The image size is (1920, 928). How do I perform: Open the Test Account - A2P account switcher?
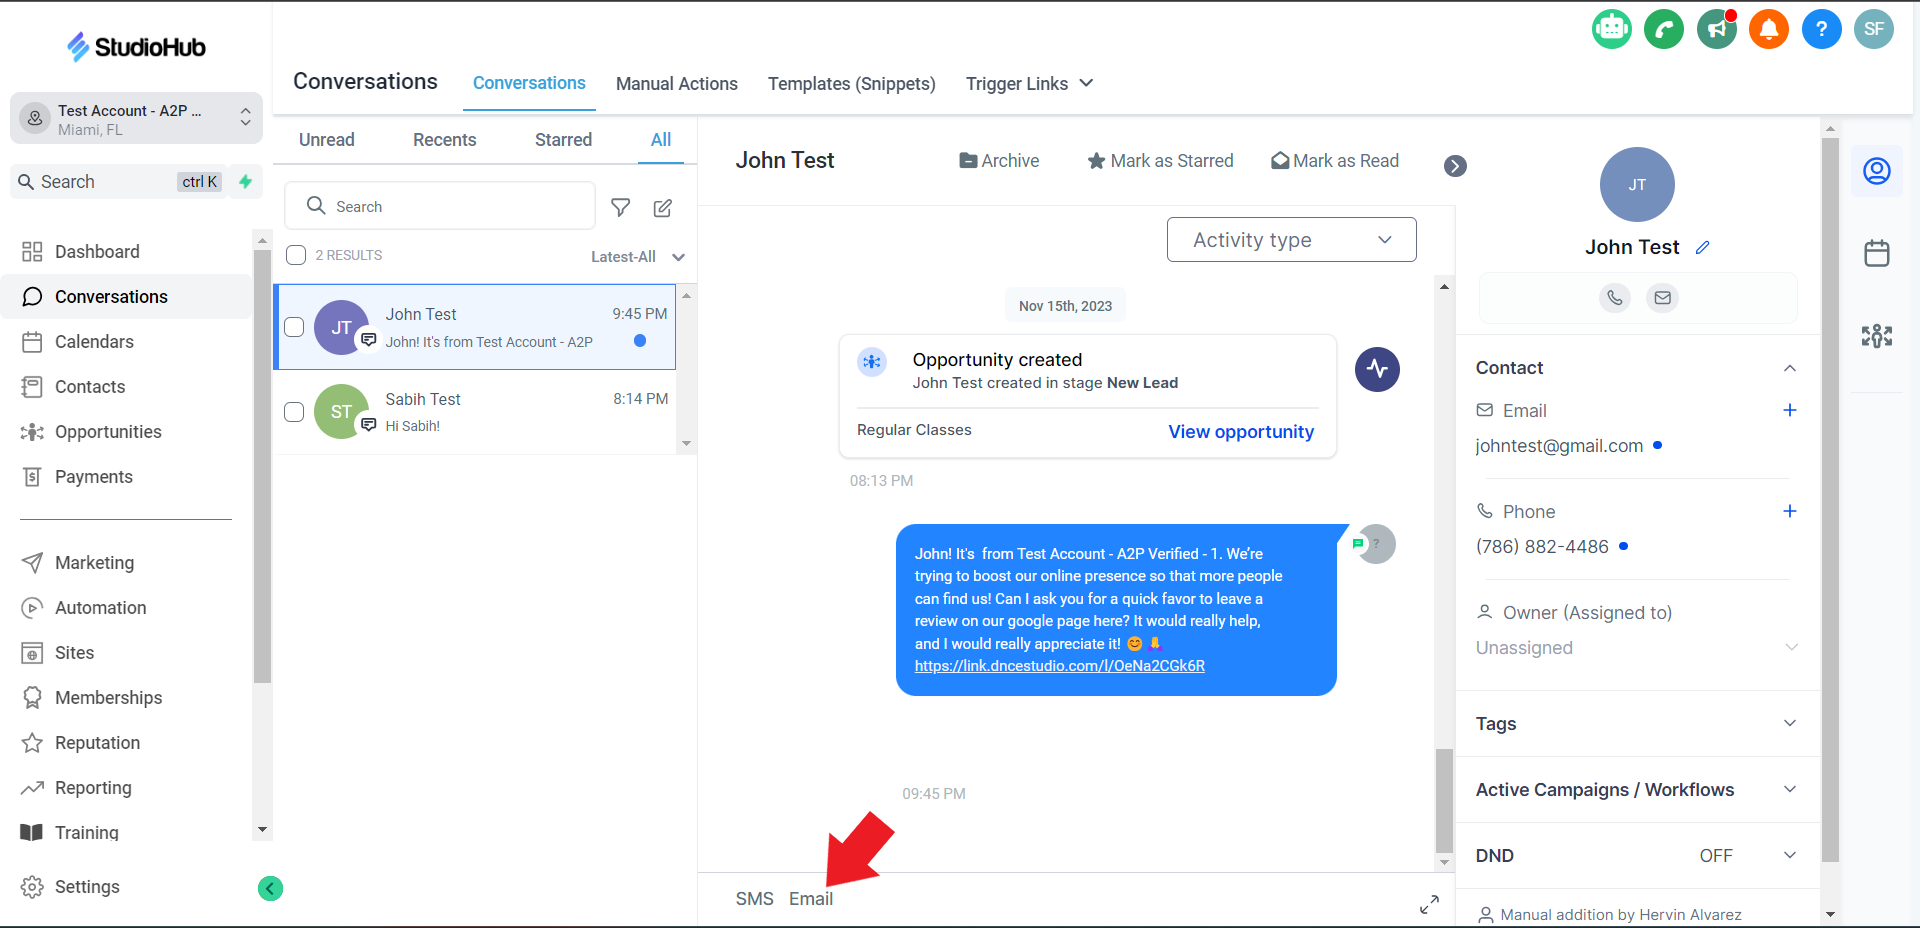point(136,119)
